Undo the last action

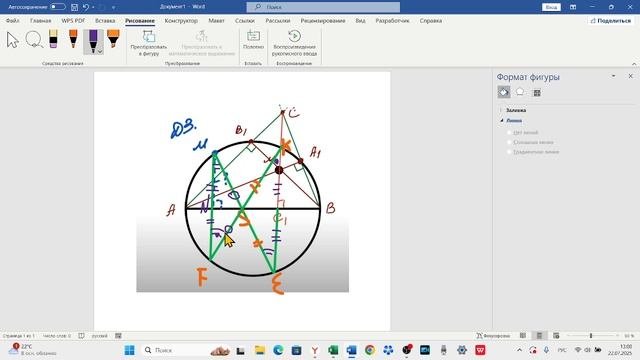[86, 7]
